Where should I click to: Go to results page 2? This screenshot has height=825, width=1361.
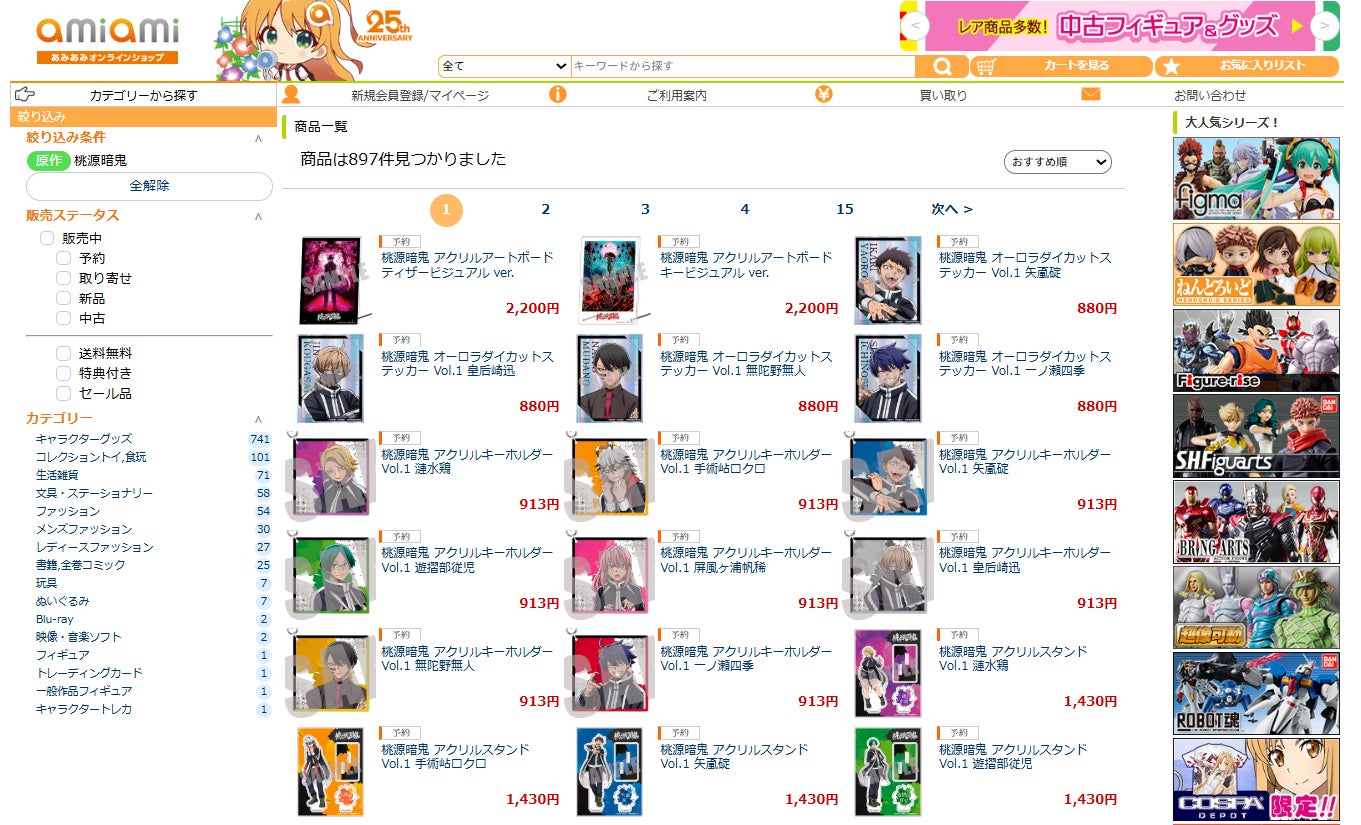(546, 209)
